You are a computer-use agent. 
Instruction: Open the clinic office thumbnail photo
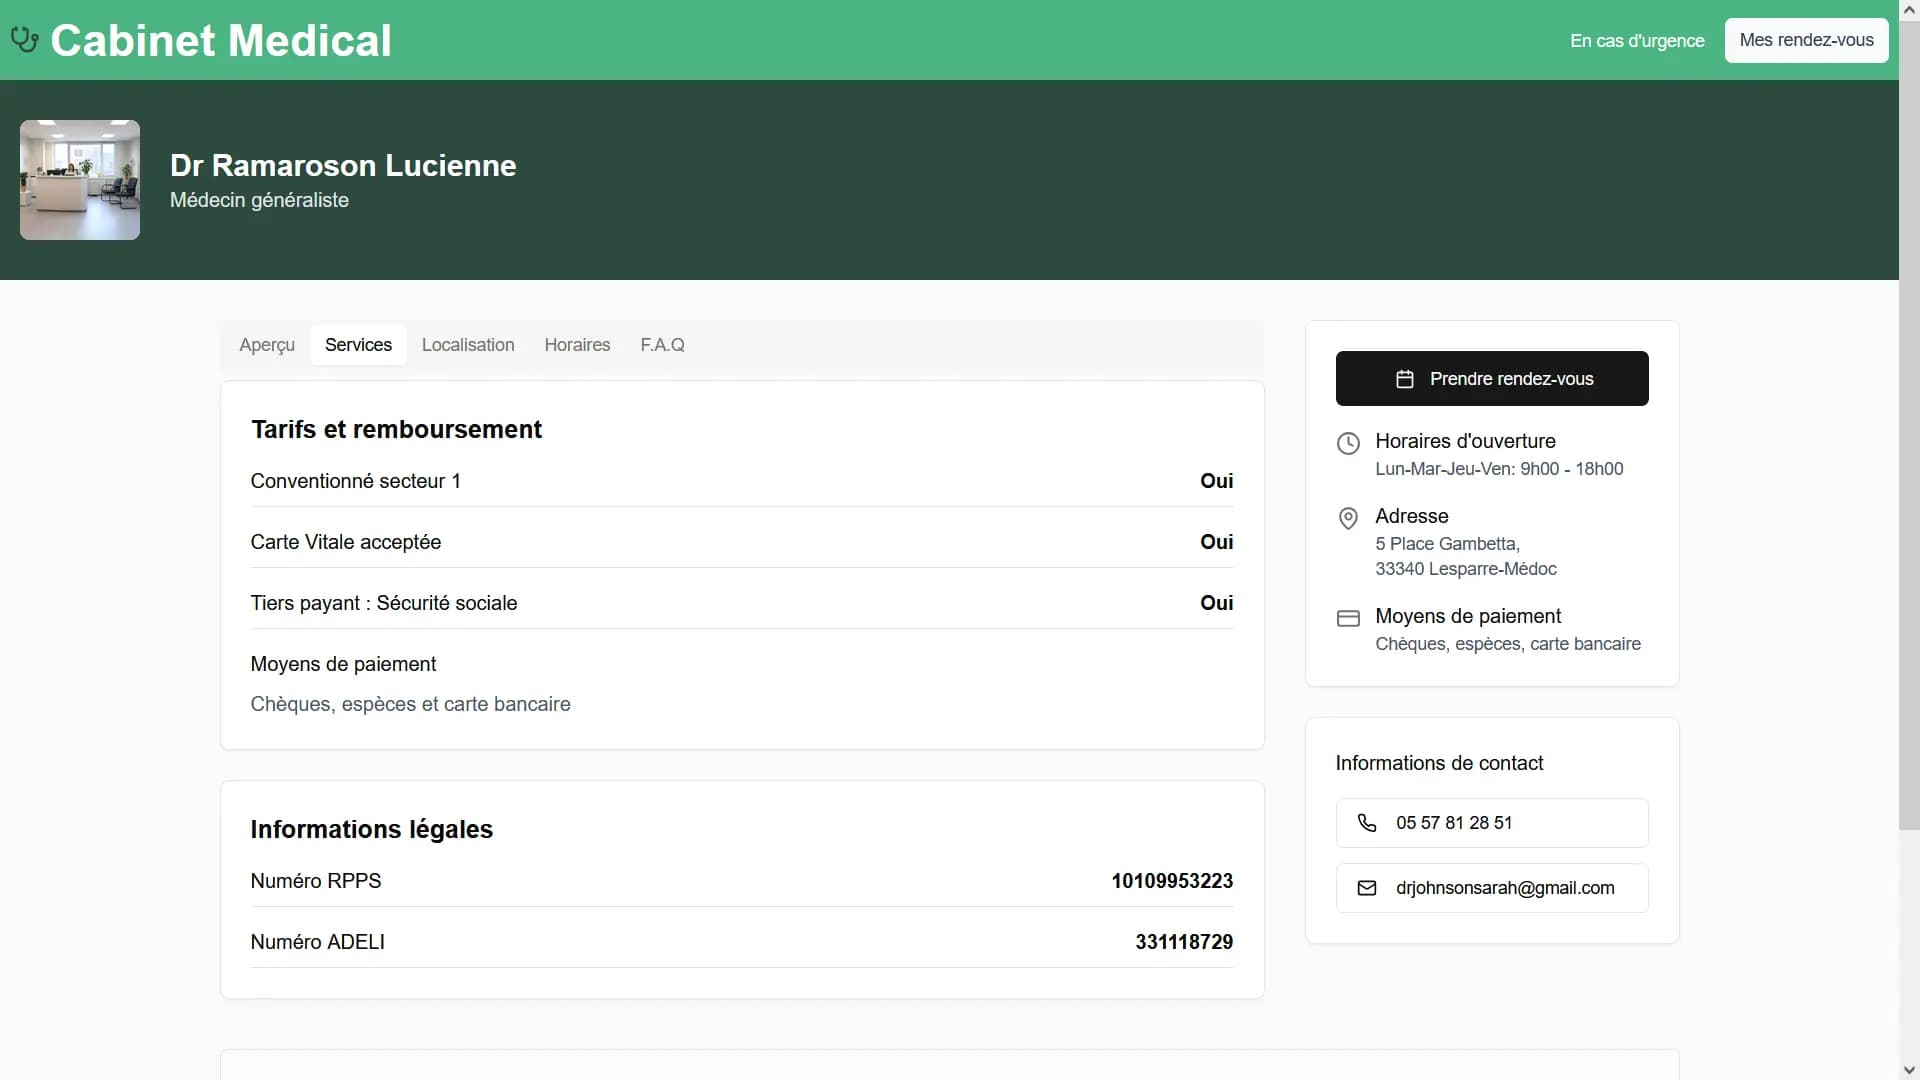(80, 180)
